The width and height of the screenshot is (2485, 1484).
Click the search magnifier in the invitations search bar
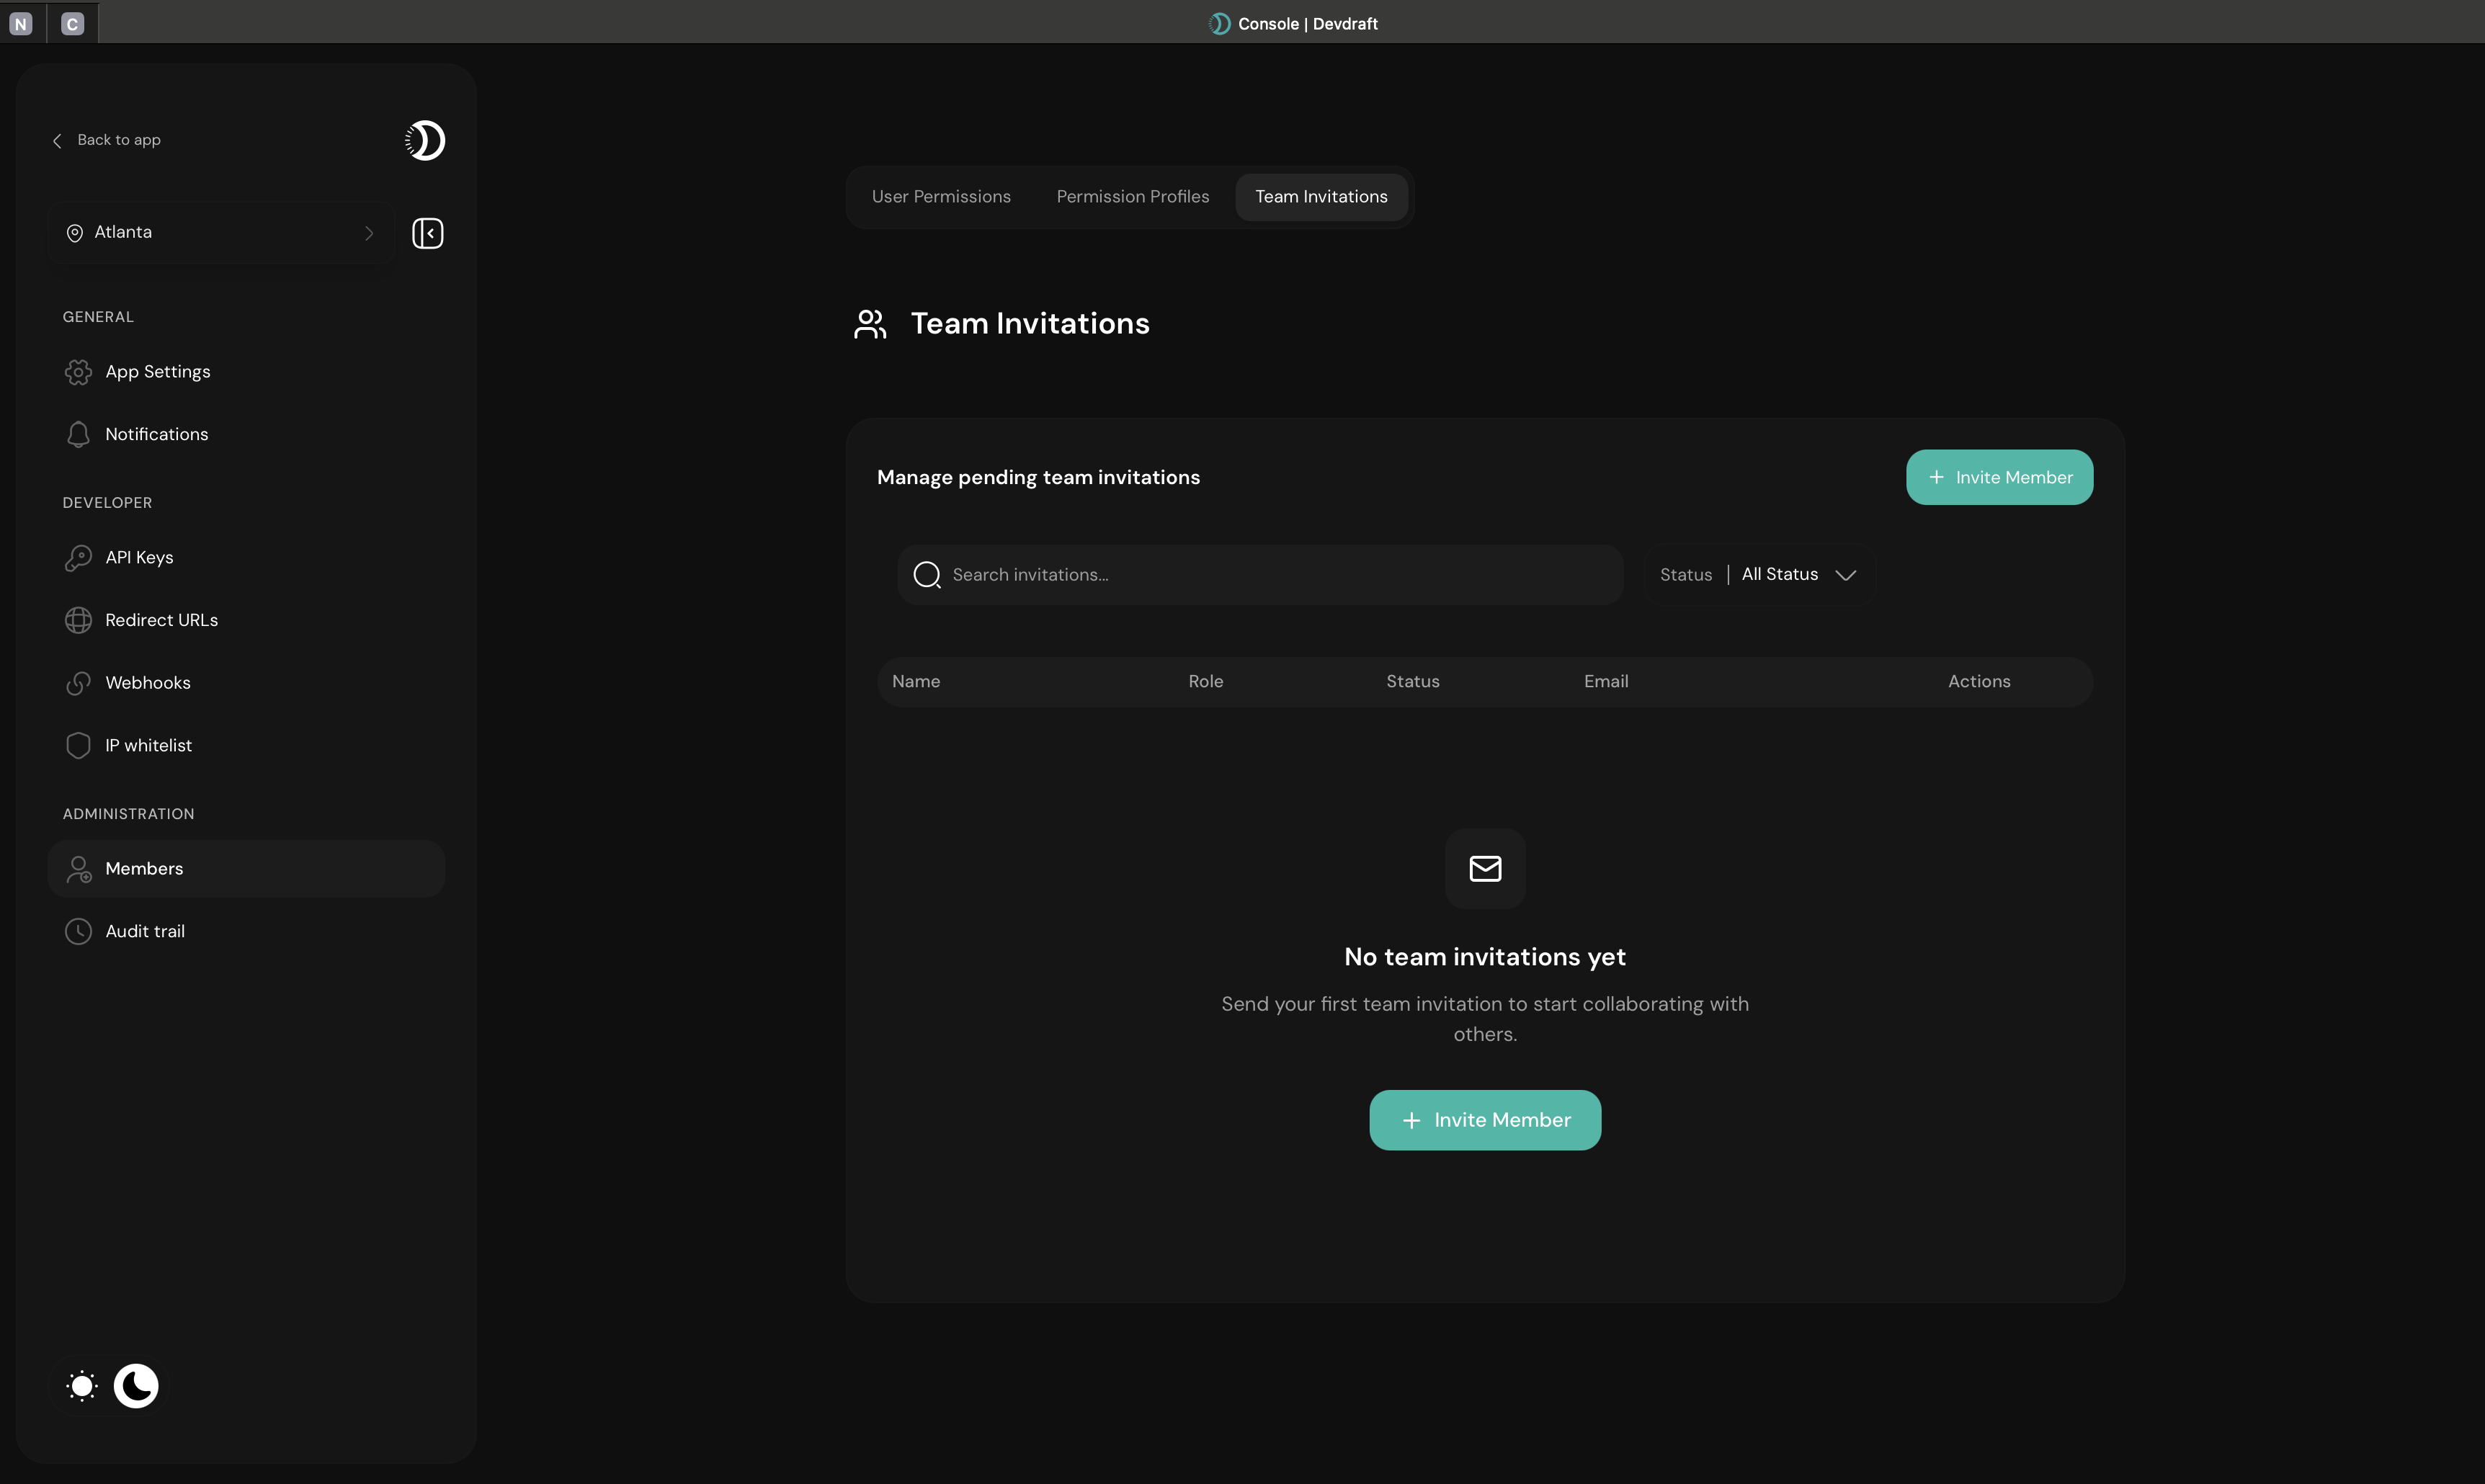[926, 575]
